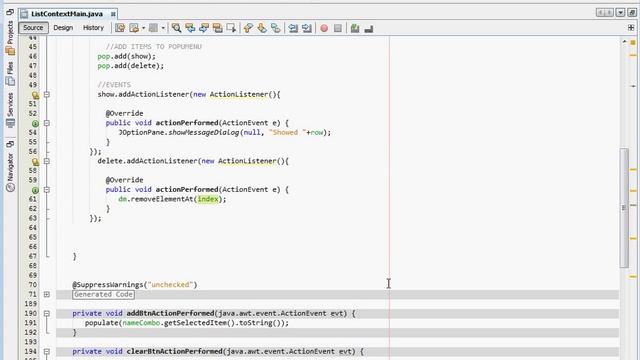
Task: Open back navigation history dropdown arrow
Action: [143, 28]
